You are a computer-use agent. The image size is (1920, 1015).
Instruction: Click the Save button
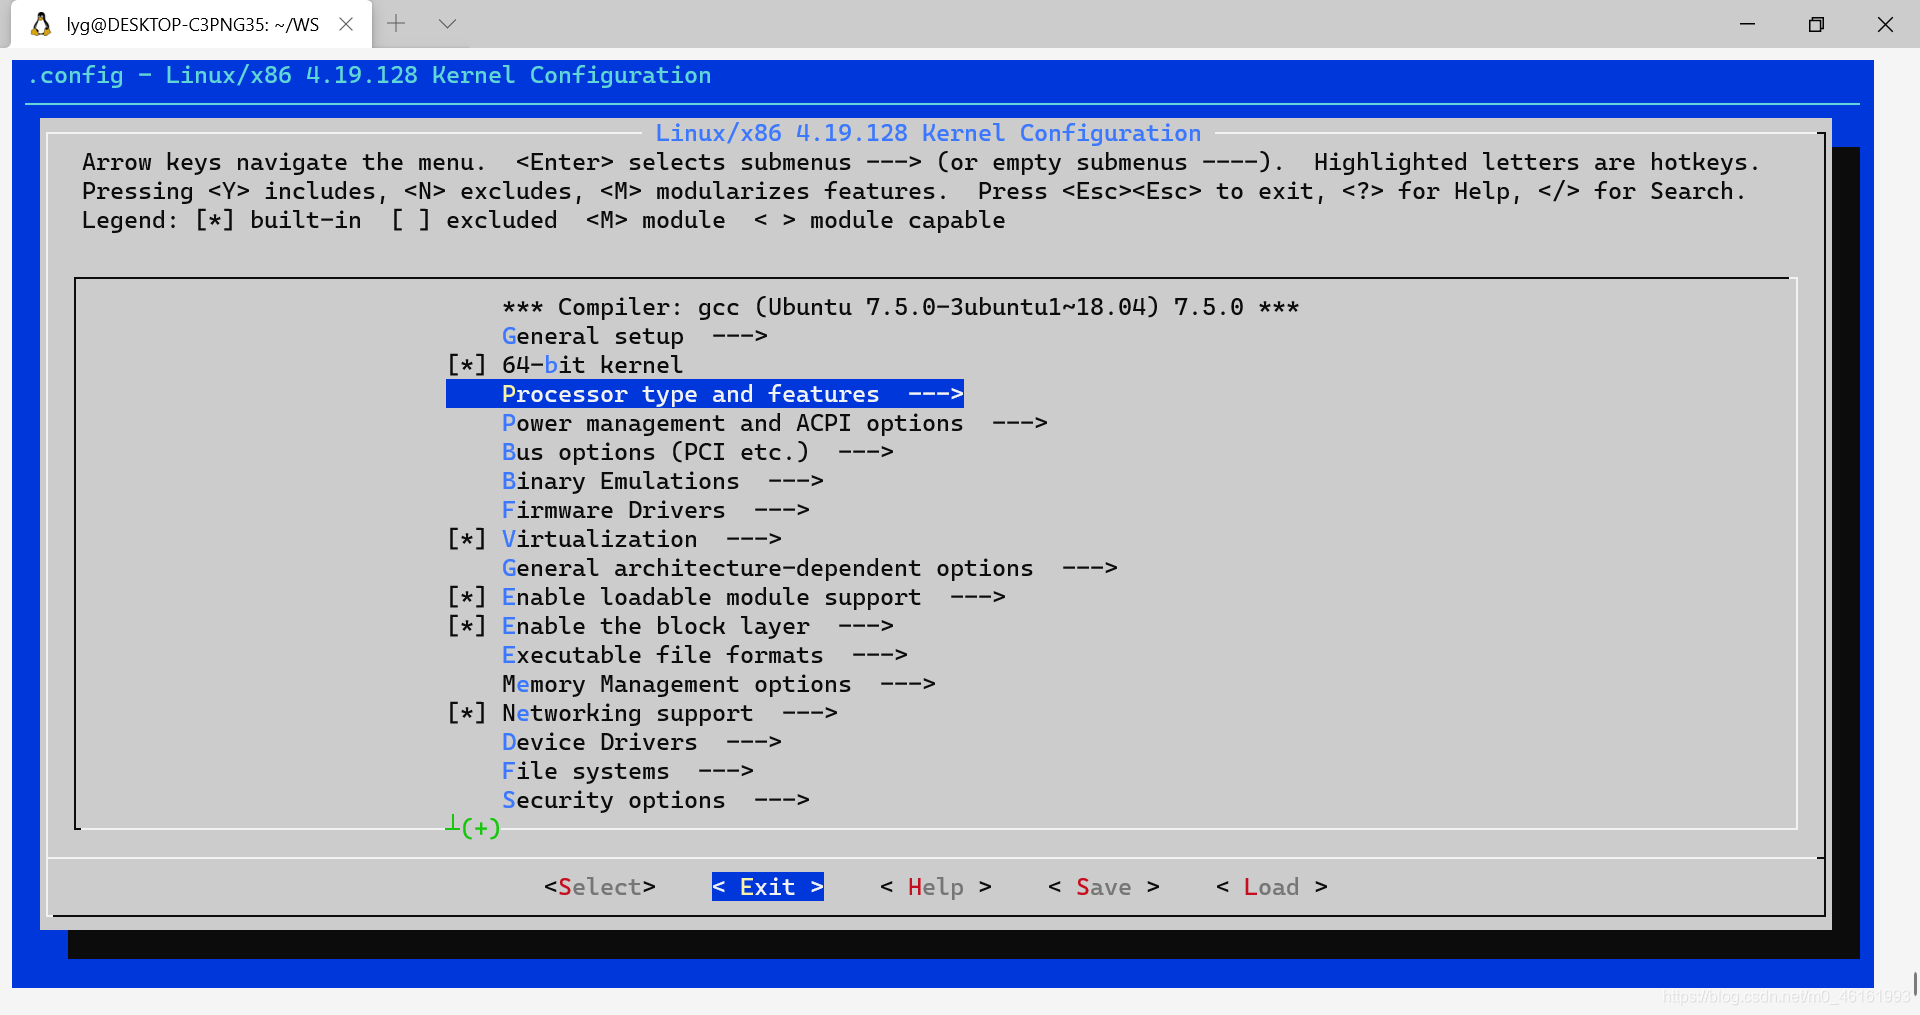point(1103,887)
